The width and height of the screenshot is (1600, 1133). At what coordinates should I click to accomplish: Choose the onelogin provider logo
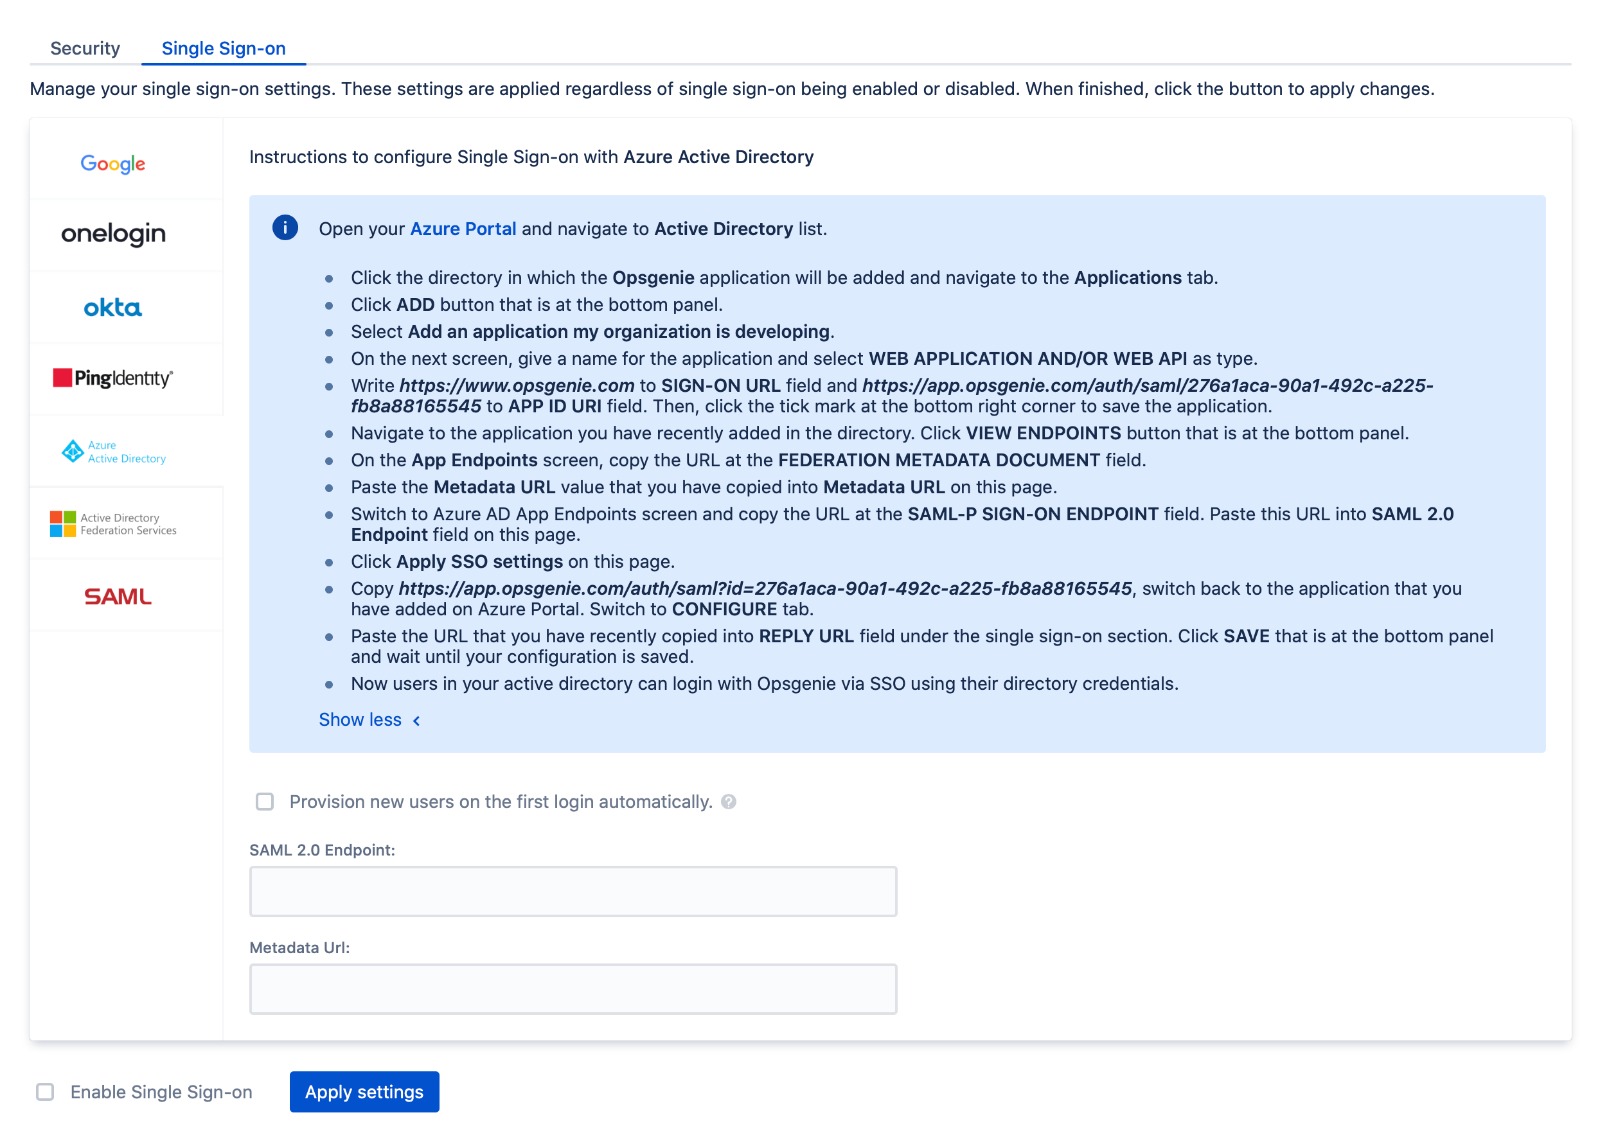[x=113, y=234]
